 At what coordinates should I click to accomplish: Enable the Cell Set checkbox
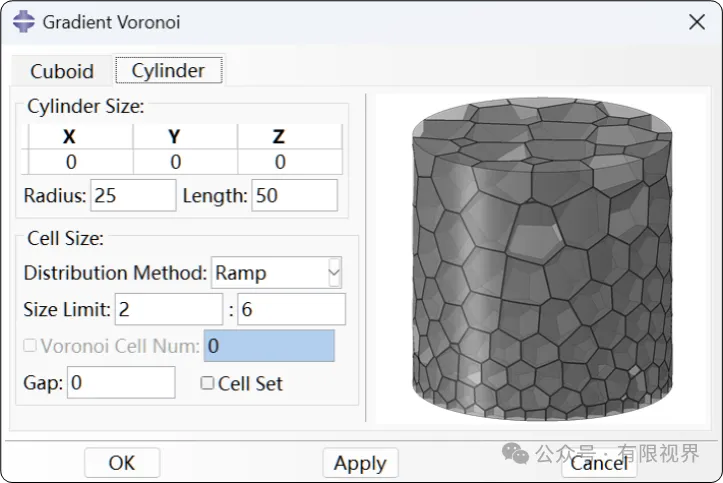click(207, 383)
